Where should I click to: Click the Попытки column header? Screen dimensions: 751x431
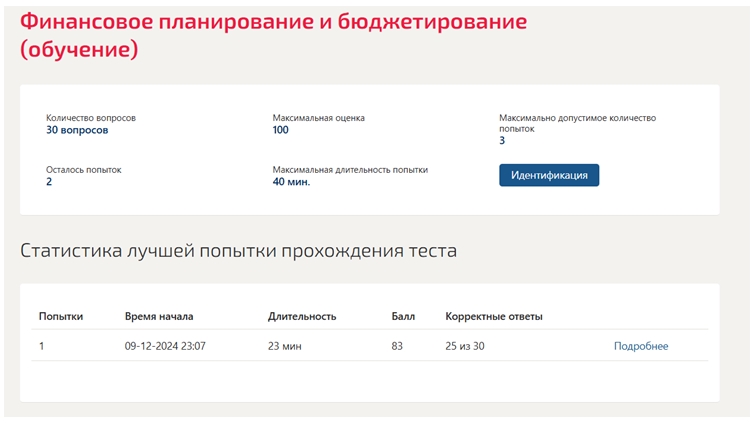coord(61,317)
